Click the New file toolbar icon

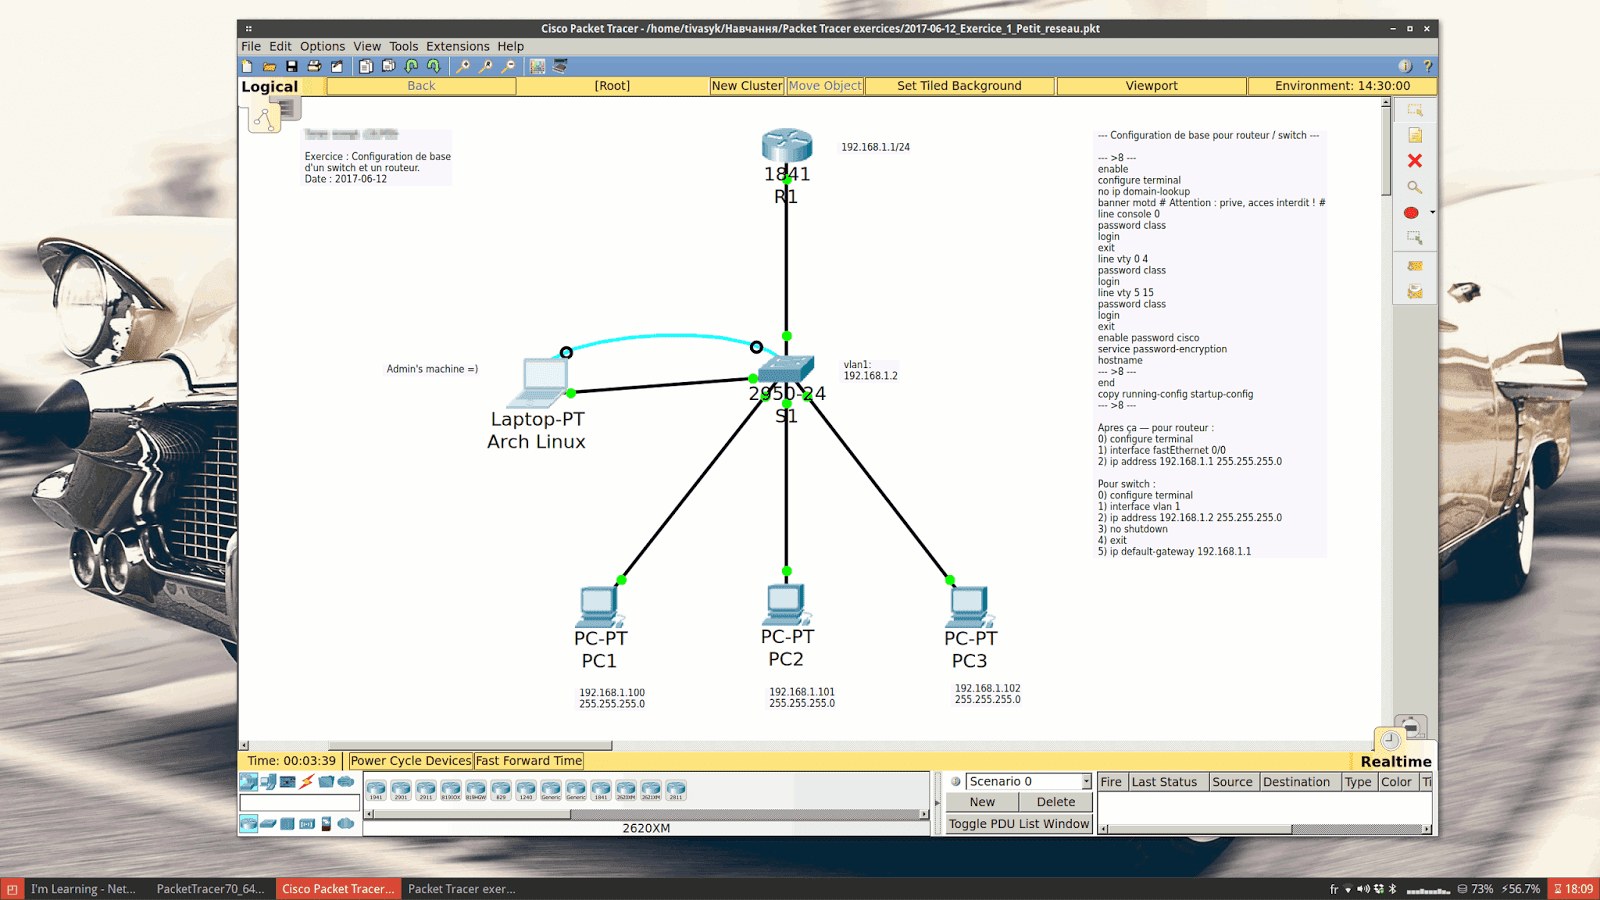[x=247, y=66]
